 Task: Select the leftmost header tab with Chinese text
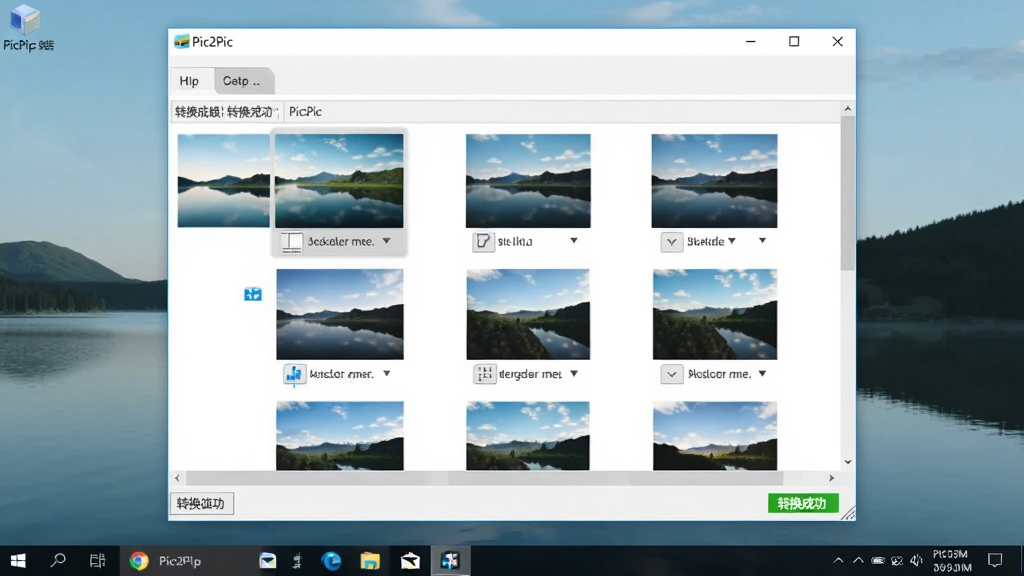pos(226,112)
